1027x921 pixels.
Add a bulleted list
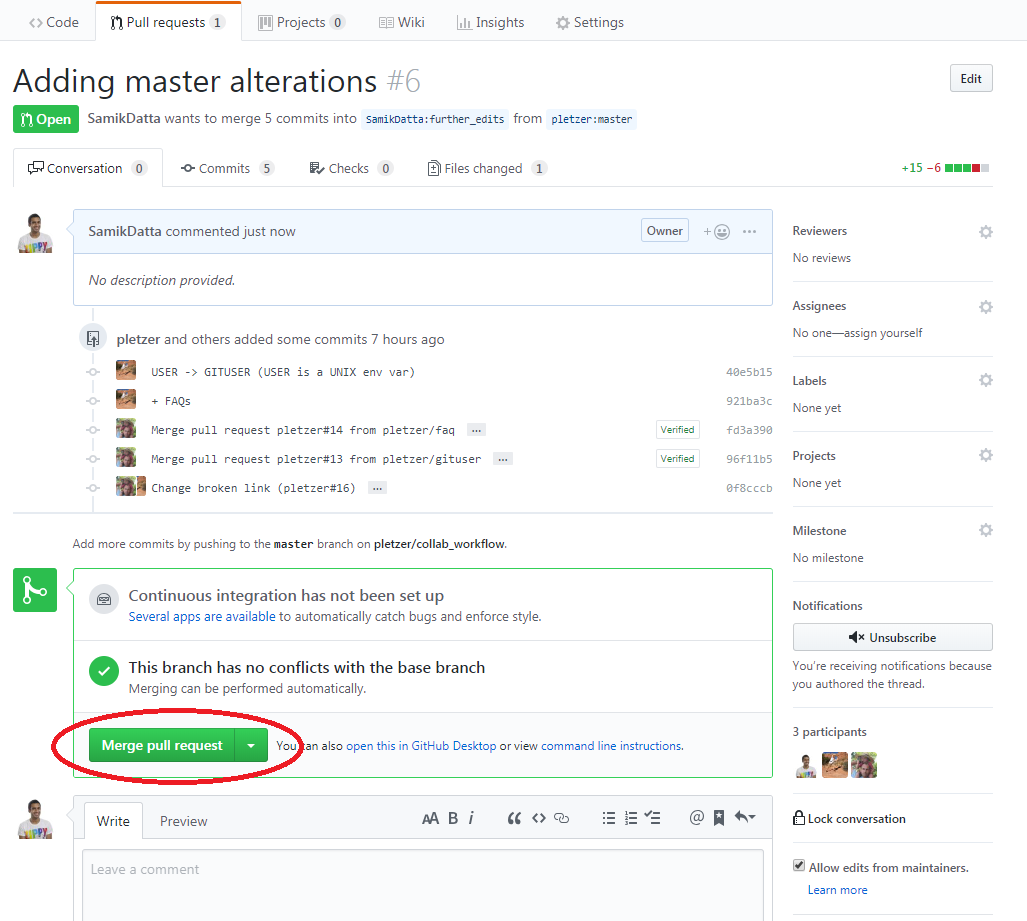pos(608,818)
